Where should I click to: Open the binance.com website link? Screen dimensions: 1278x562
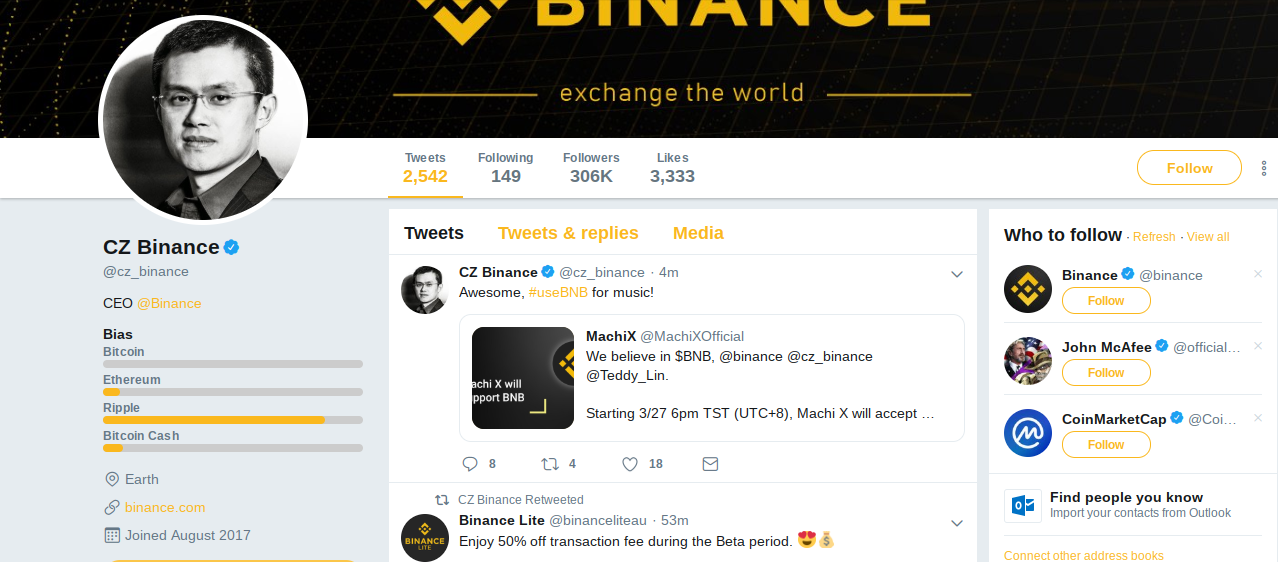[165, 507]
